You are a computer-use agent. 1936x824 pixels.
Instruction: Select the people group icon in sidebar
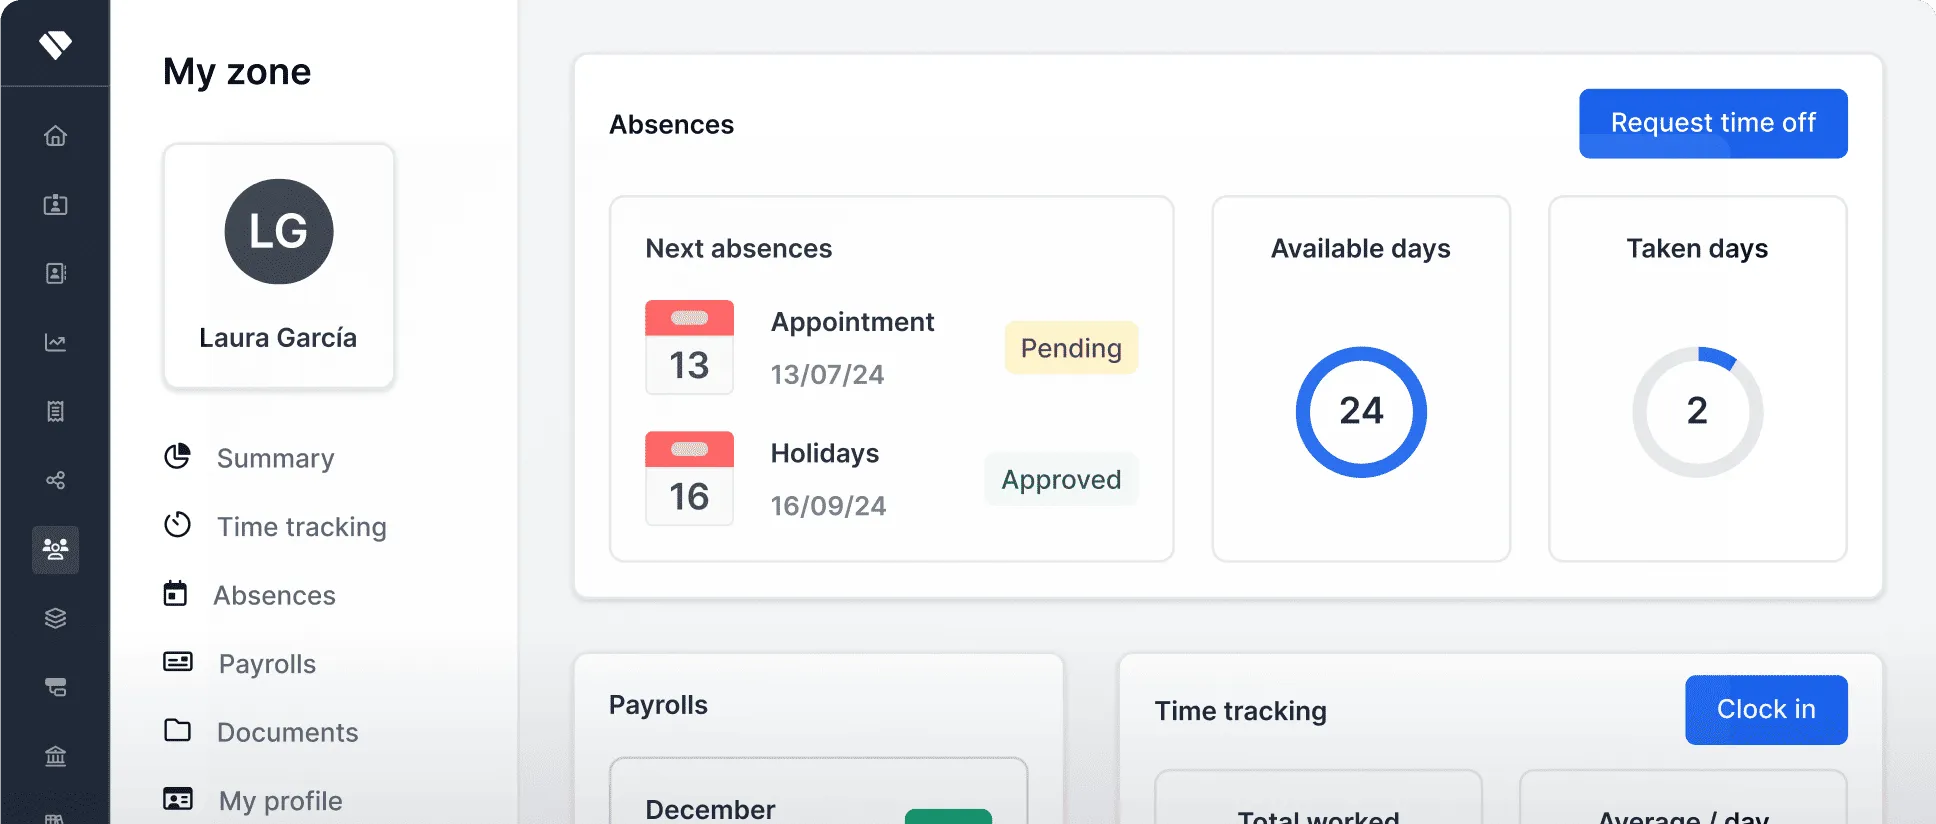56,549
